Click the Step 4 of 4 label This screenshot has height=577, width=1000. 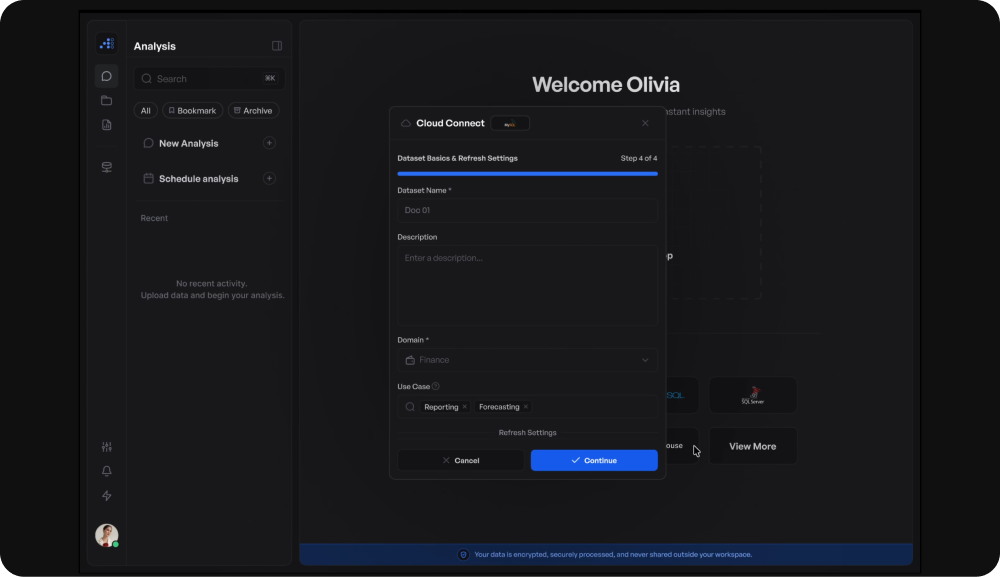(x=639, y=158)
